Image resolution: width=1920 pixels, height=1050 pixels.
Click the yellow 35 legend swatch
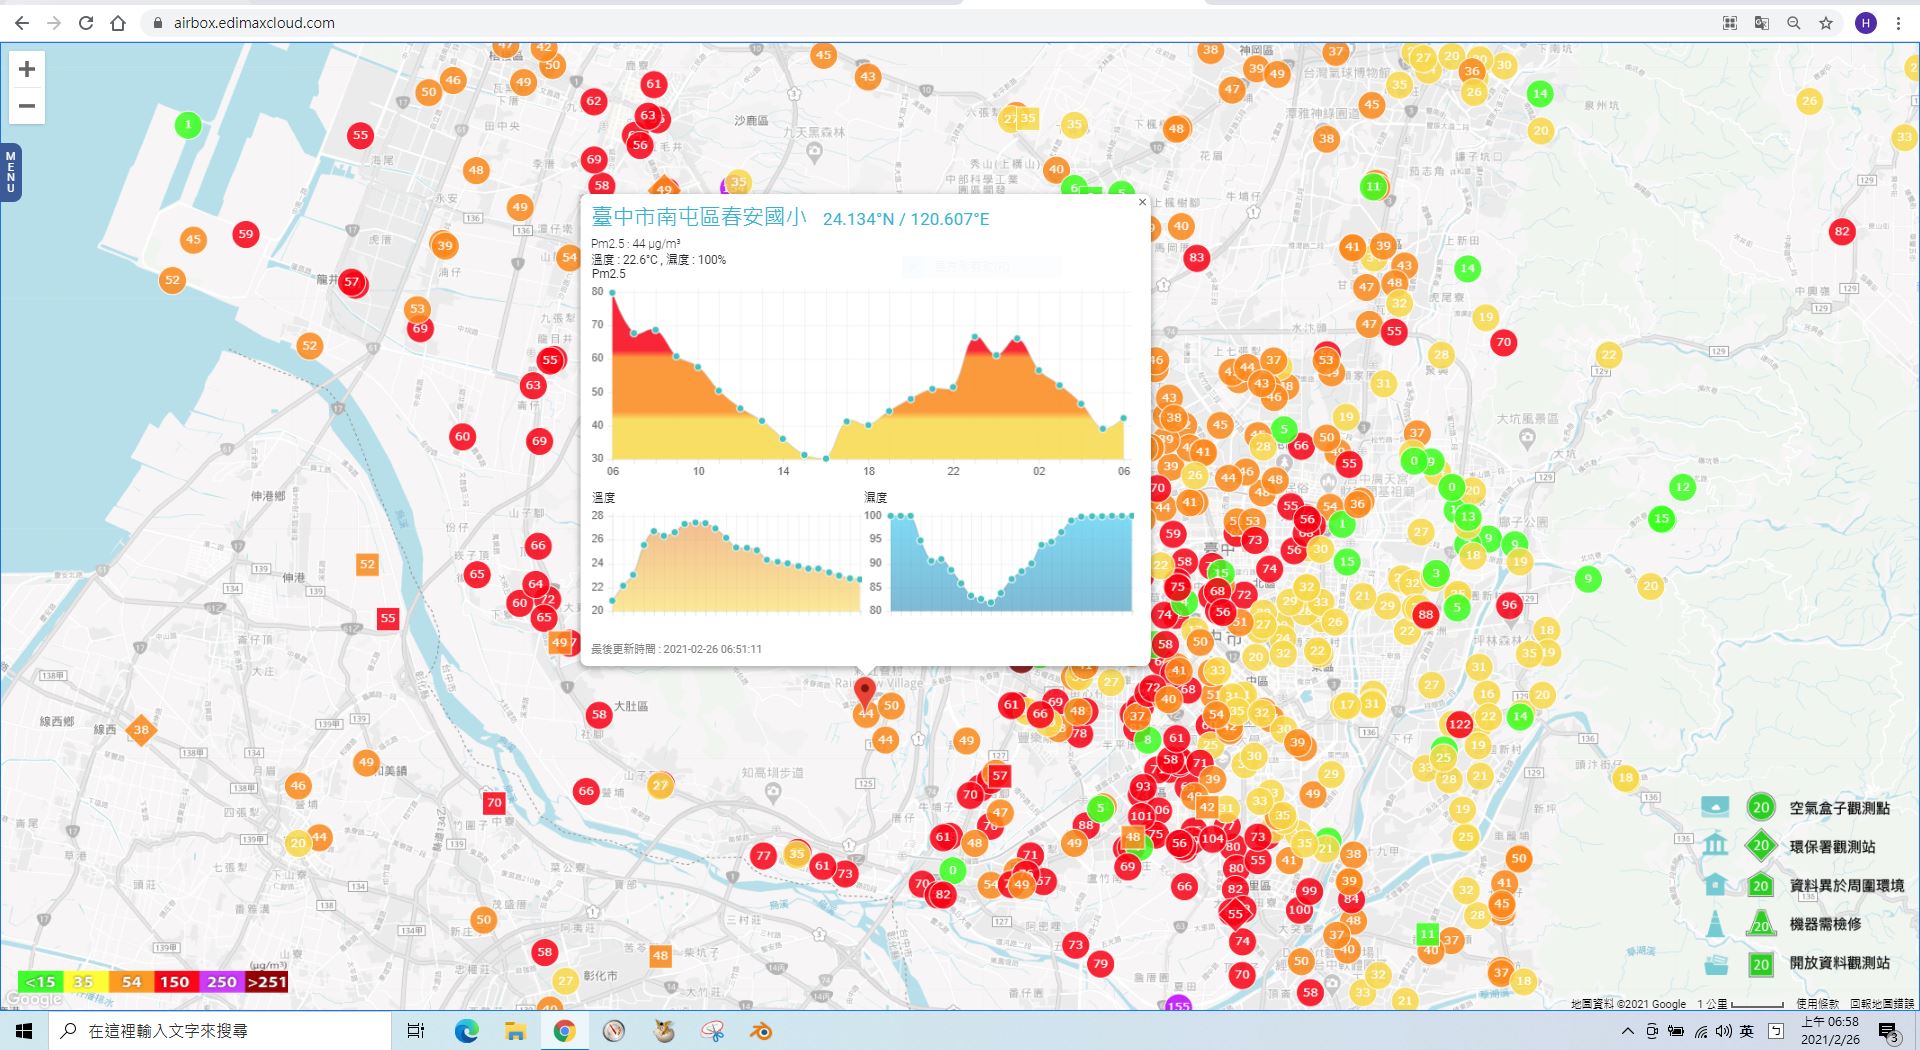coord(83,982)
